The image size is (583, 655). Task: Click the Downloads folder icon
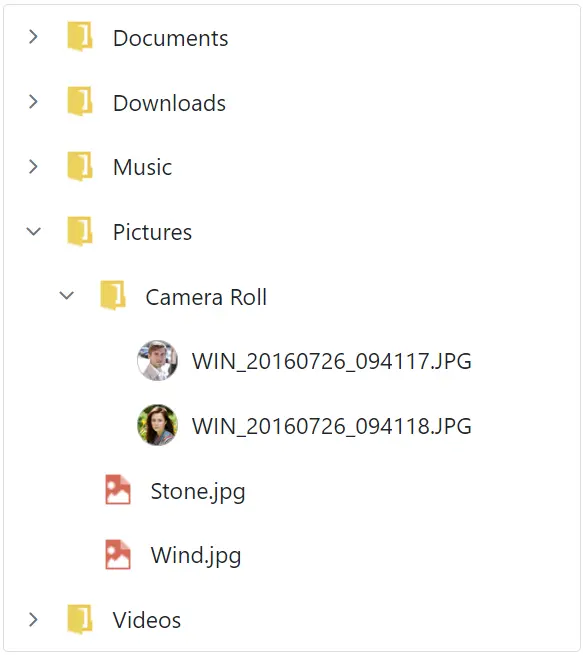tap(80, 101)
